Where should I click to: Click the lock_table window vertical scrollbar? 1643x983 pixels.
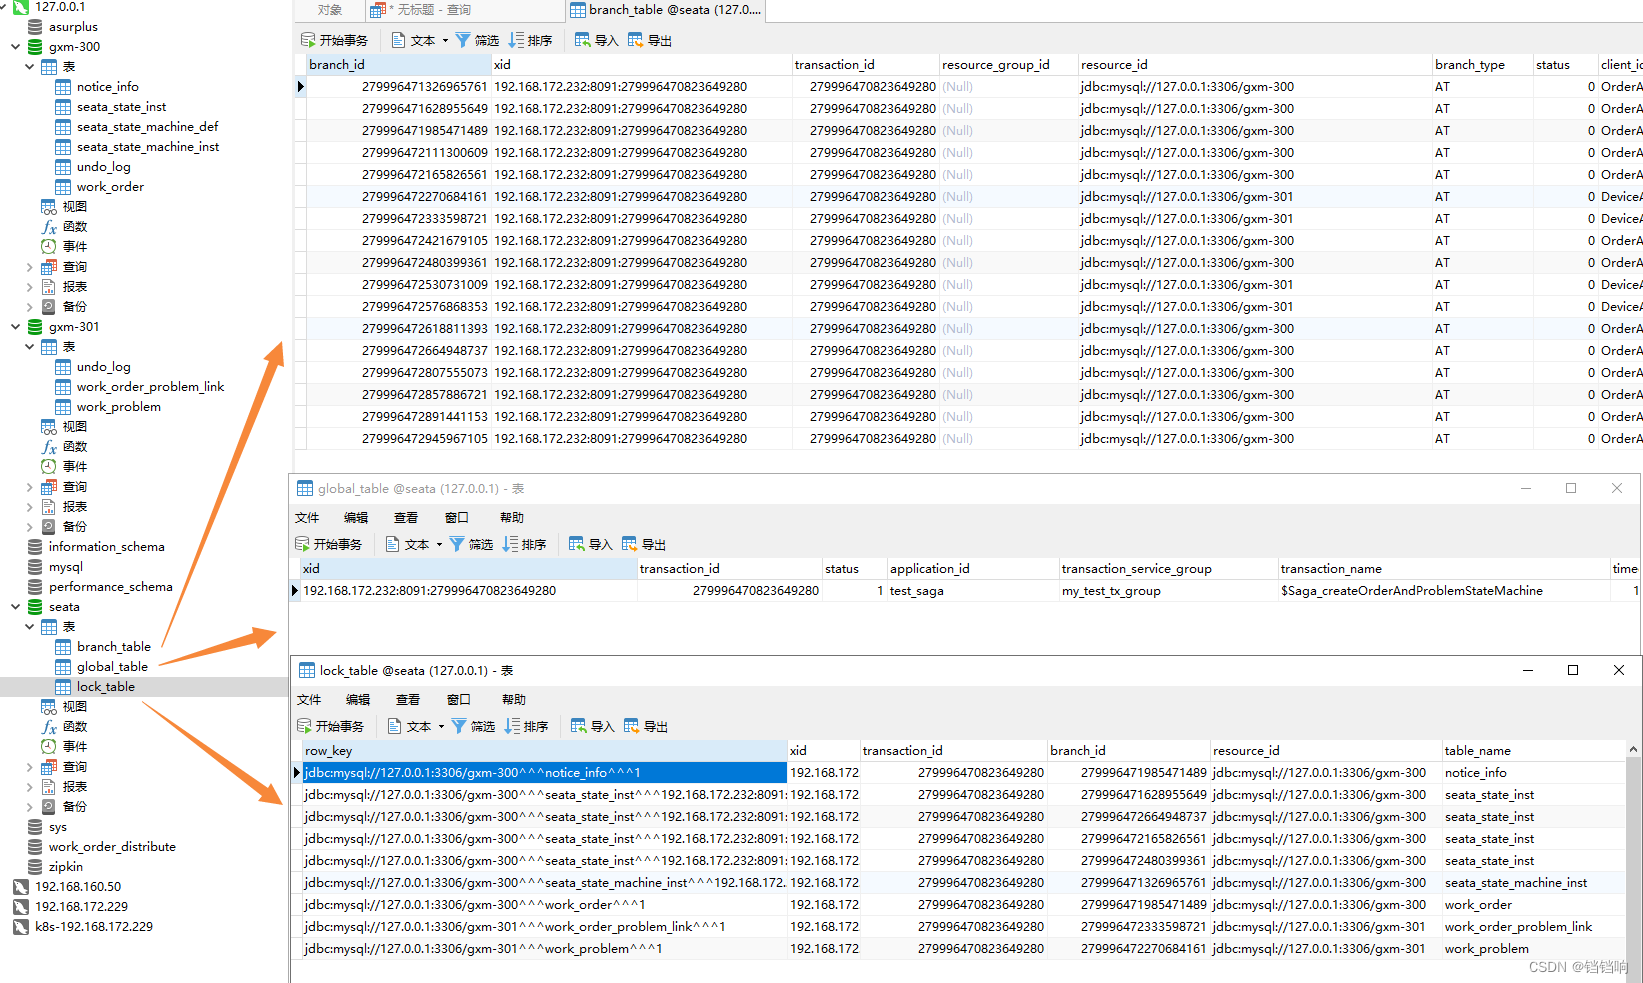(1634, 860)
